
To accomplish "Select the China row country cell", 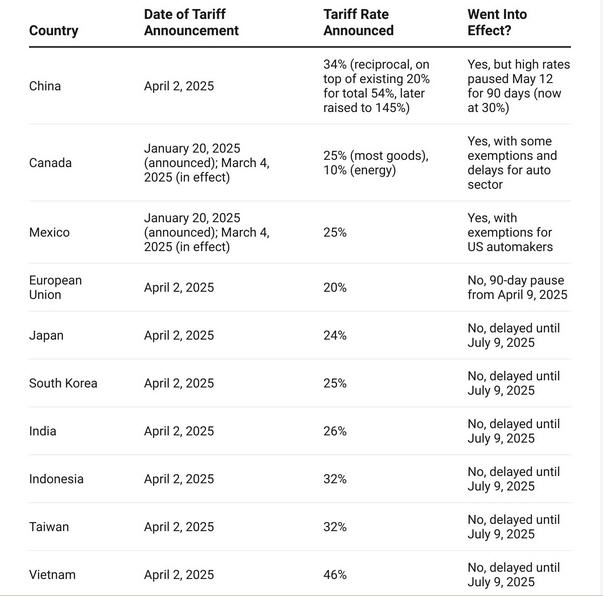I will (x=45, y=86).
